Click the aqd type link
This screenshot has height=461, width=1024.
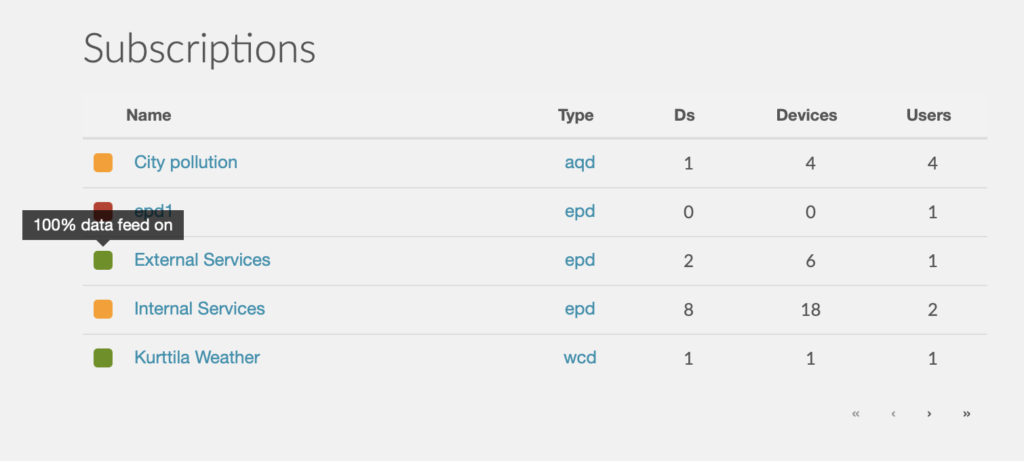580,163
